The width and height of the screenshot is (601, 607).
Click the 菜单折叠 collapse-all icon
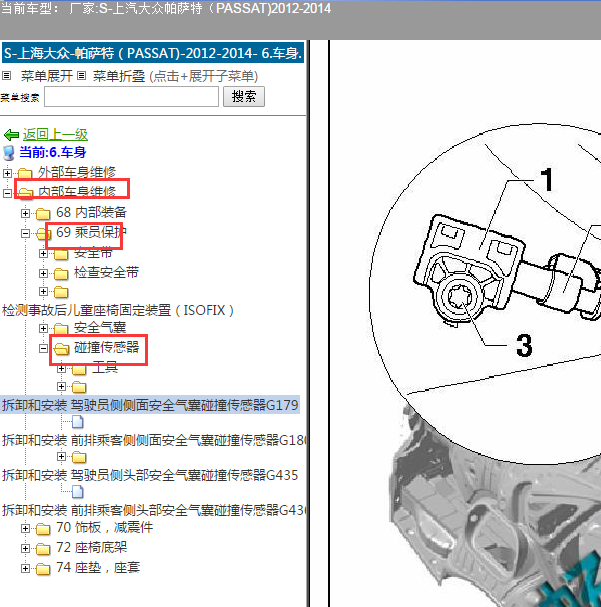point(81,75)
